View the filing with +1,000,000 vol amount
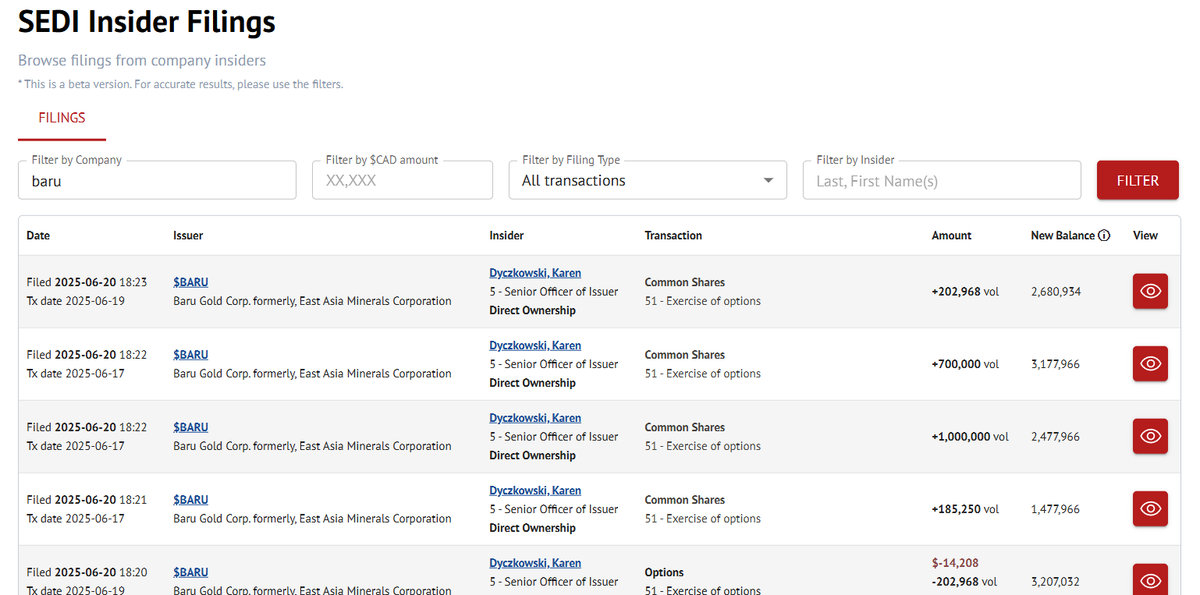 point(1150,436)
